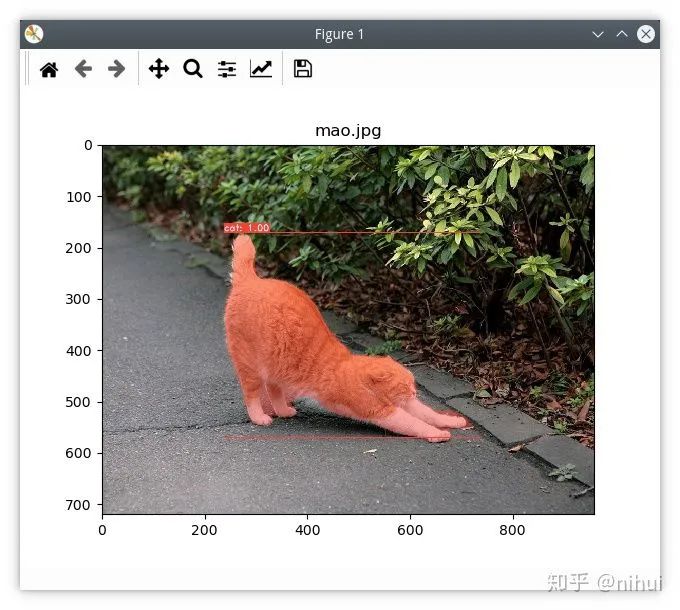The height and width of the screenshot is (610, 680).
Task: Reset the view with the Home icon
Action: 49,69
